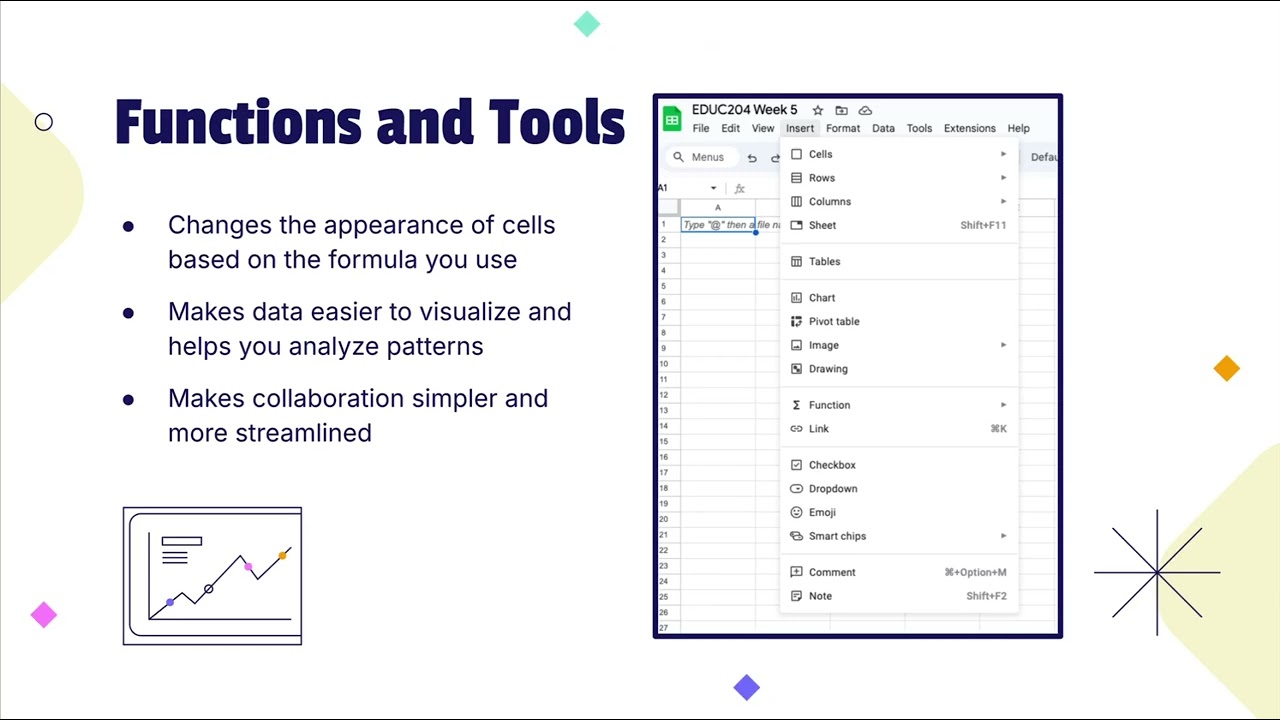Click the document title EDUC204 Week 5
Screen dimensions: 1280x720
(x=744, y=110)
